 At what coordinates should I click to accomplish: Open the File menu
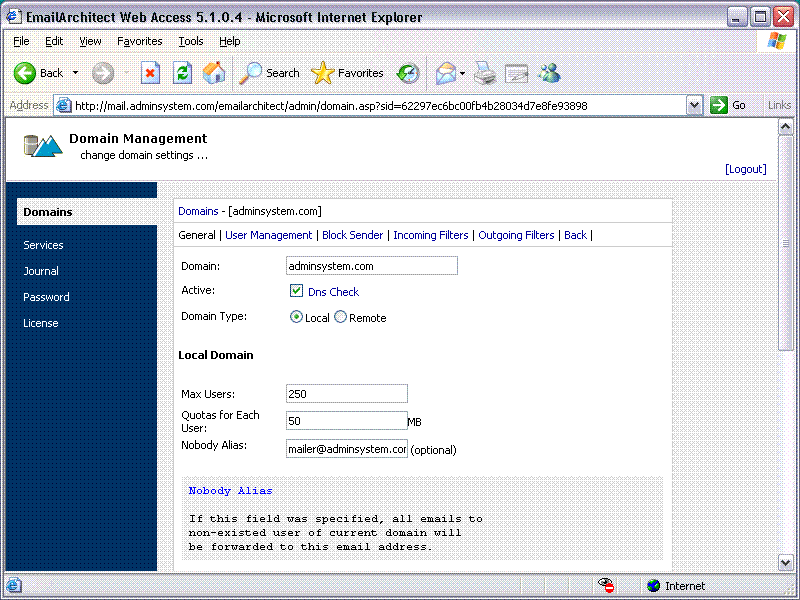[x=21, y=41]
